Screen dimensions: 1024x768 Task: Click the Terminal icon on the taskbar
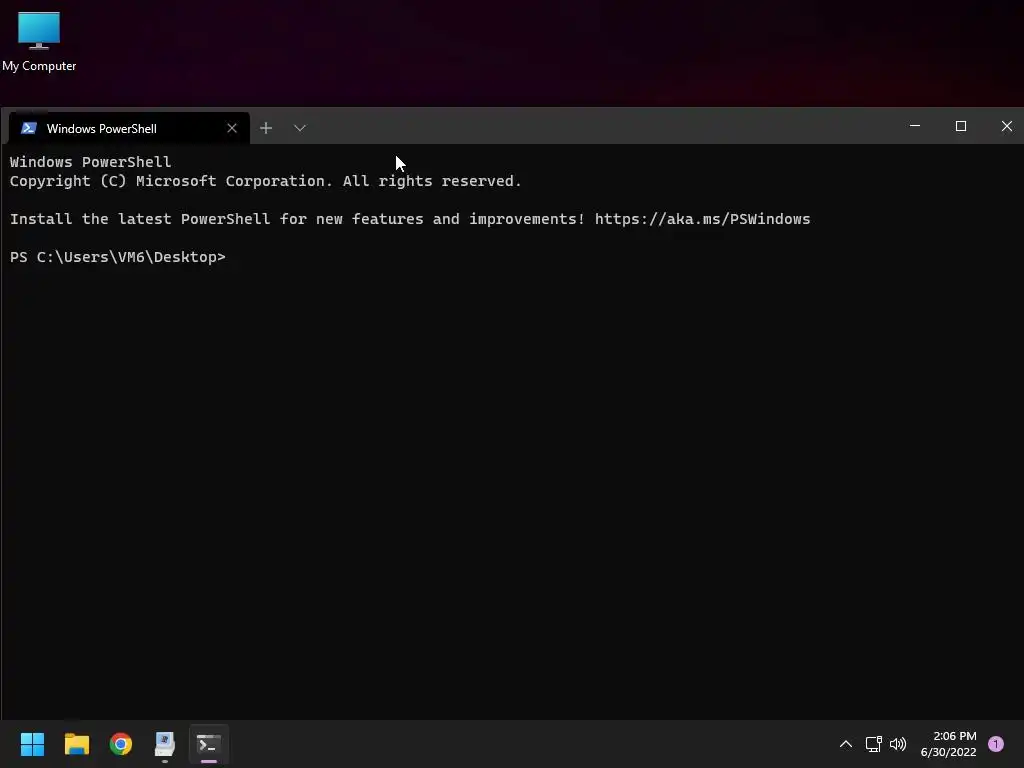click(209, 744)
